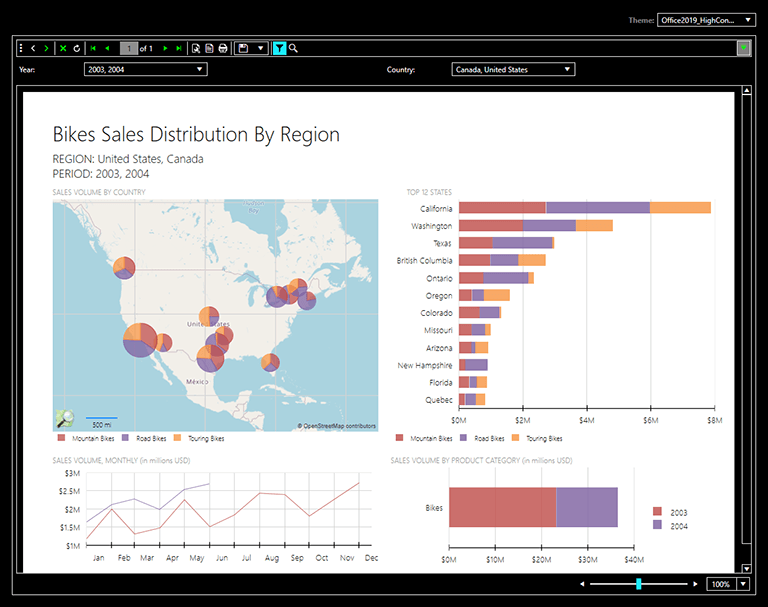Viewport: 768px width, 607px height.
Task: Go to first page of report
Action: 93,48
